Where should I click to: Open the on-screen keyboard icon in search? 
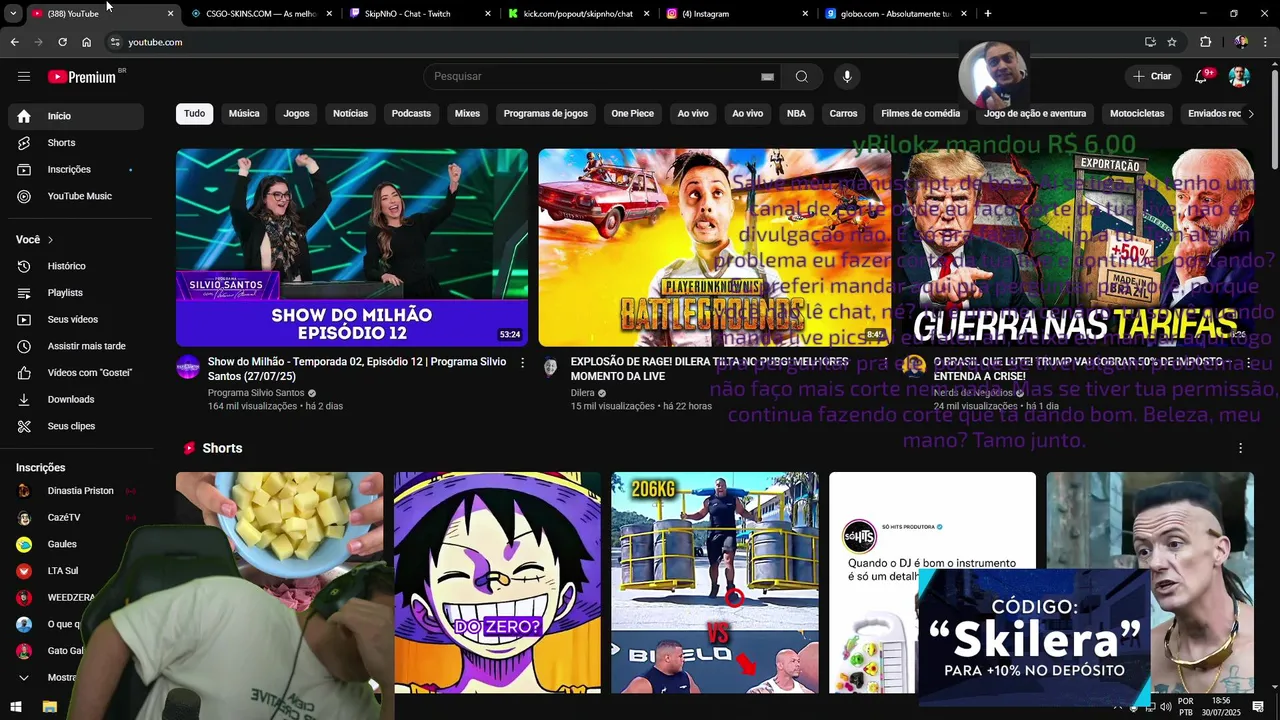(767, 77)
